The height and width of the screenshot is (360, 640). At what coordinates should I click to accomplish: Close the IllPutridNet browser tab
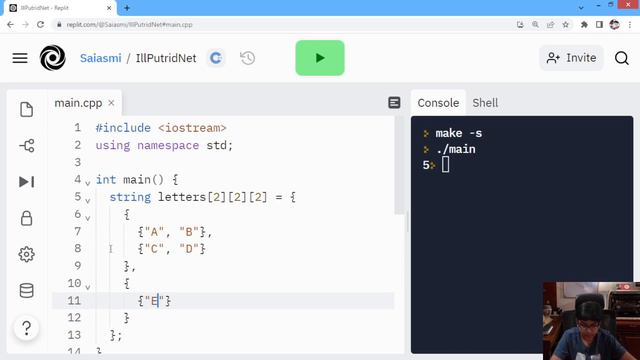coord(109,8)
